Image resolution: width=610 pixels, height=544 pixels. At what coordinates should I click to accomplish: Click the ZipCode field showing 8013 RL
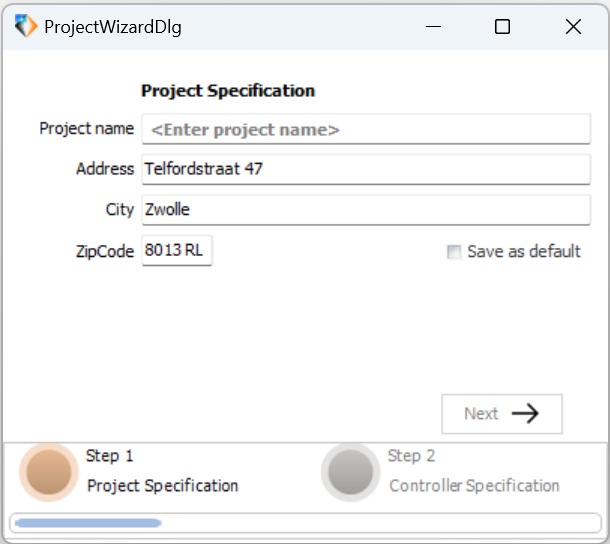pyautogui.click(x=177, y=250)
